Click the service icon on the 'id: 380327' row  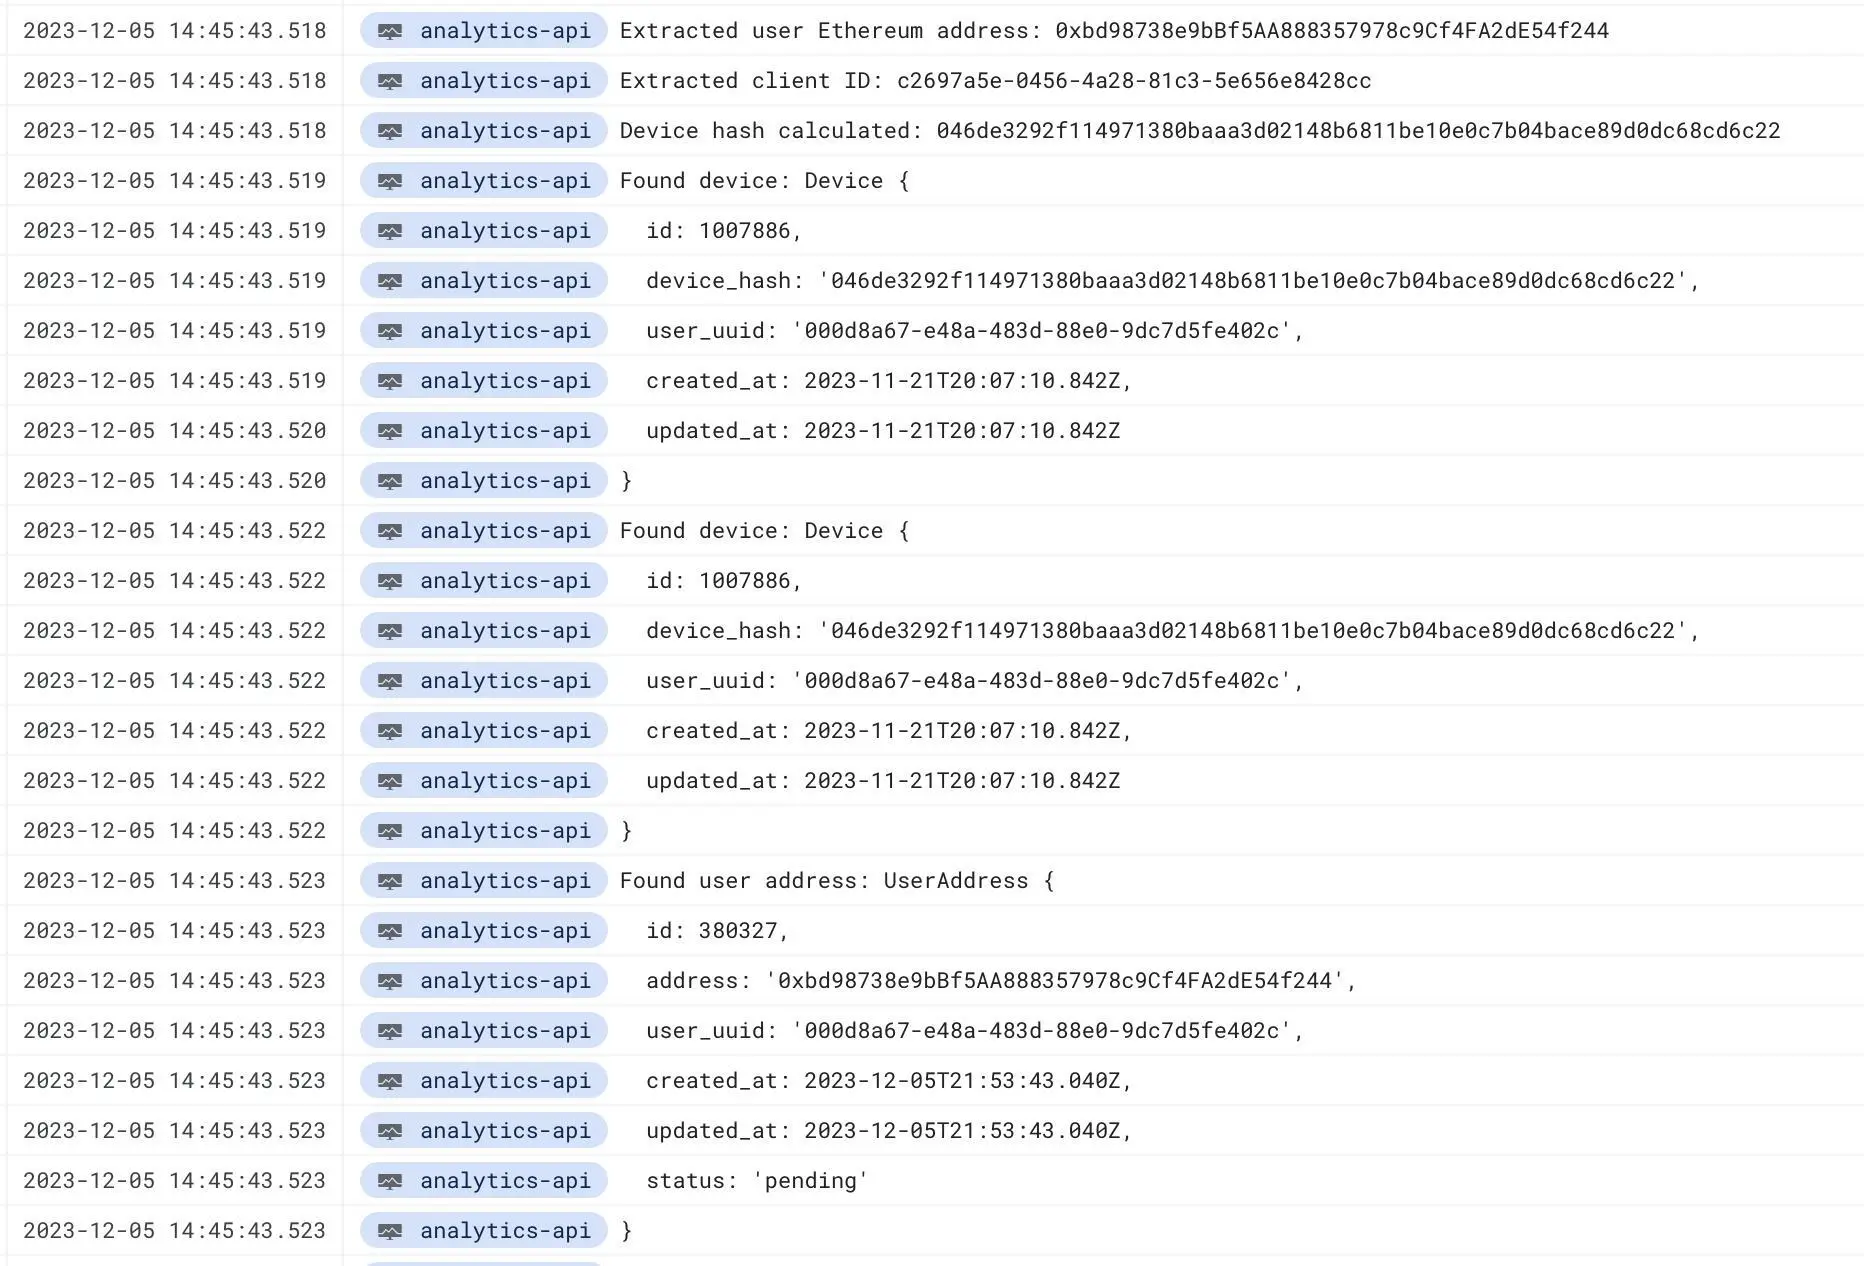click(390, 931)
